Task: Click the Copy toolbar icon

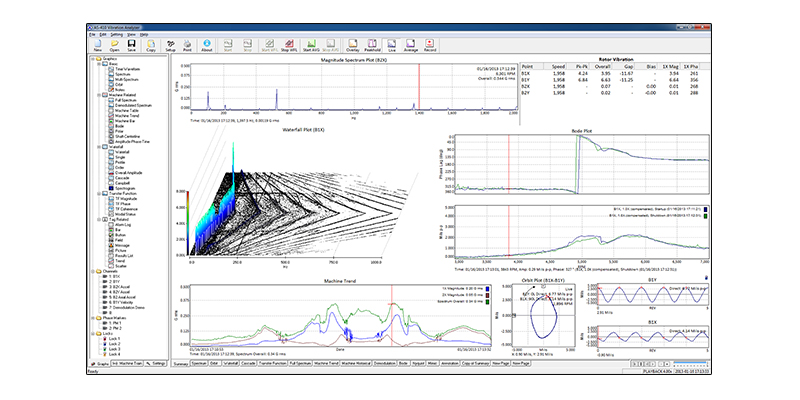Action: coord(151,45)
